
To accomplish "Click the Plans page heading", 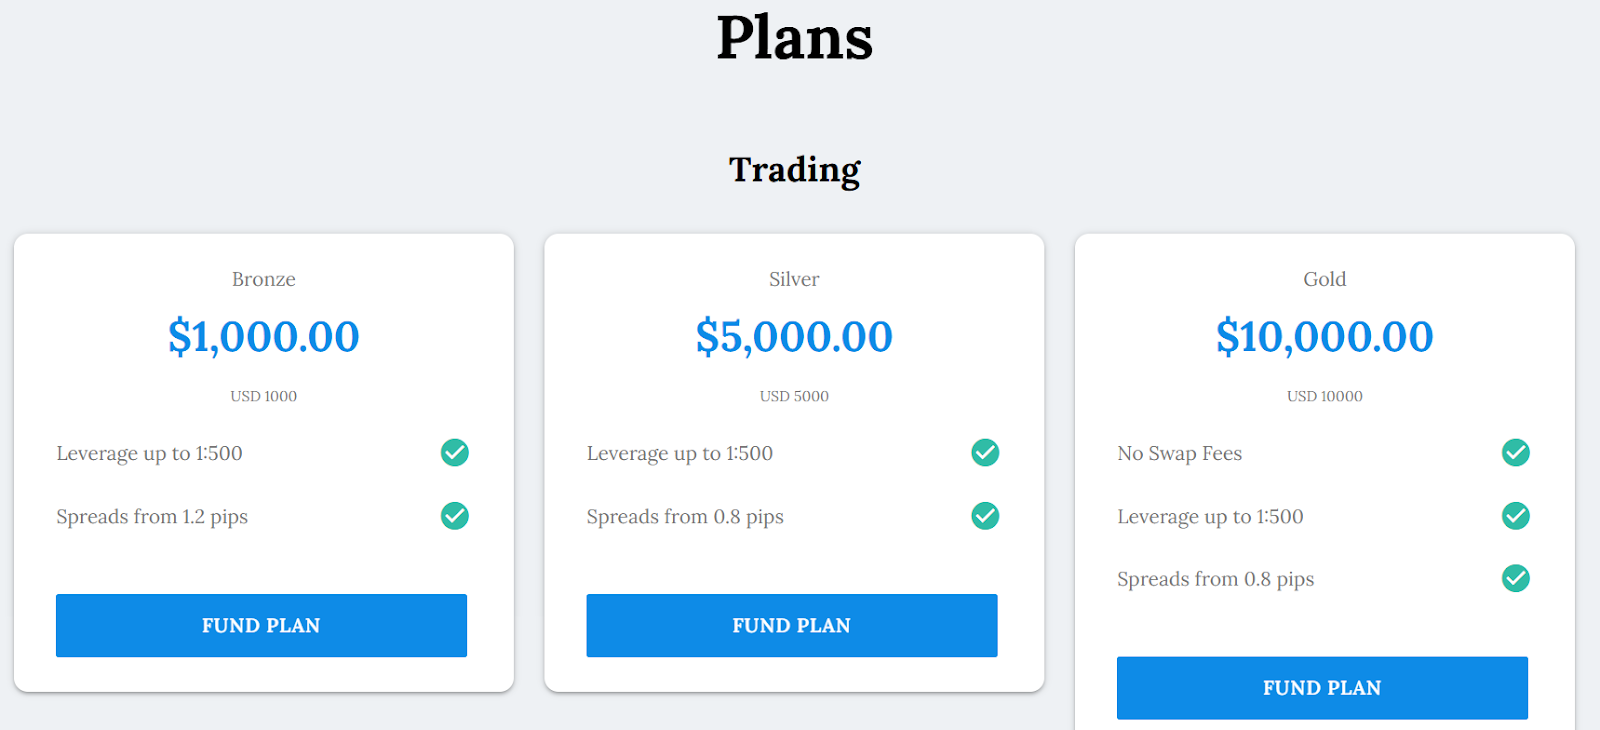I will [794, 38].
